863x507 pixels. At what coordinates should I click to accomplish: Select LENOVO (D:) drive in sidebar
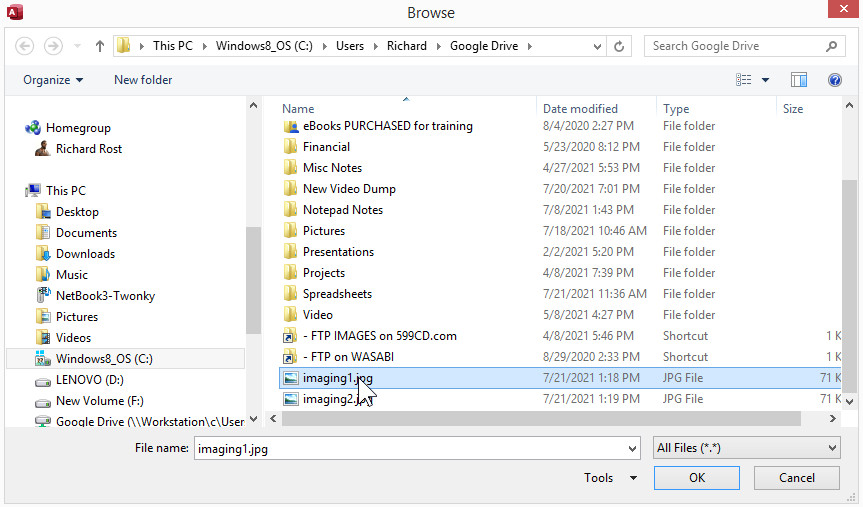89,380
